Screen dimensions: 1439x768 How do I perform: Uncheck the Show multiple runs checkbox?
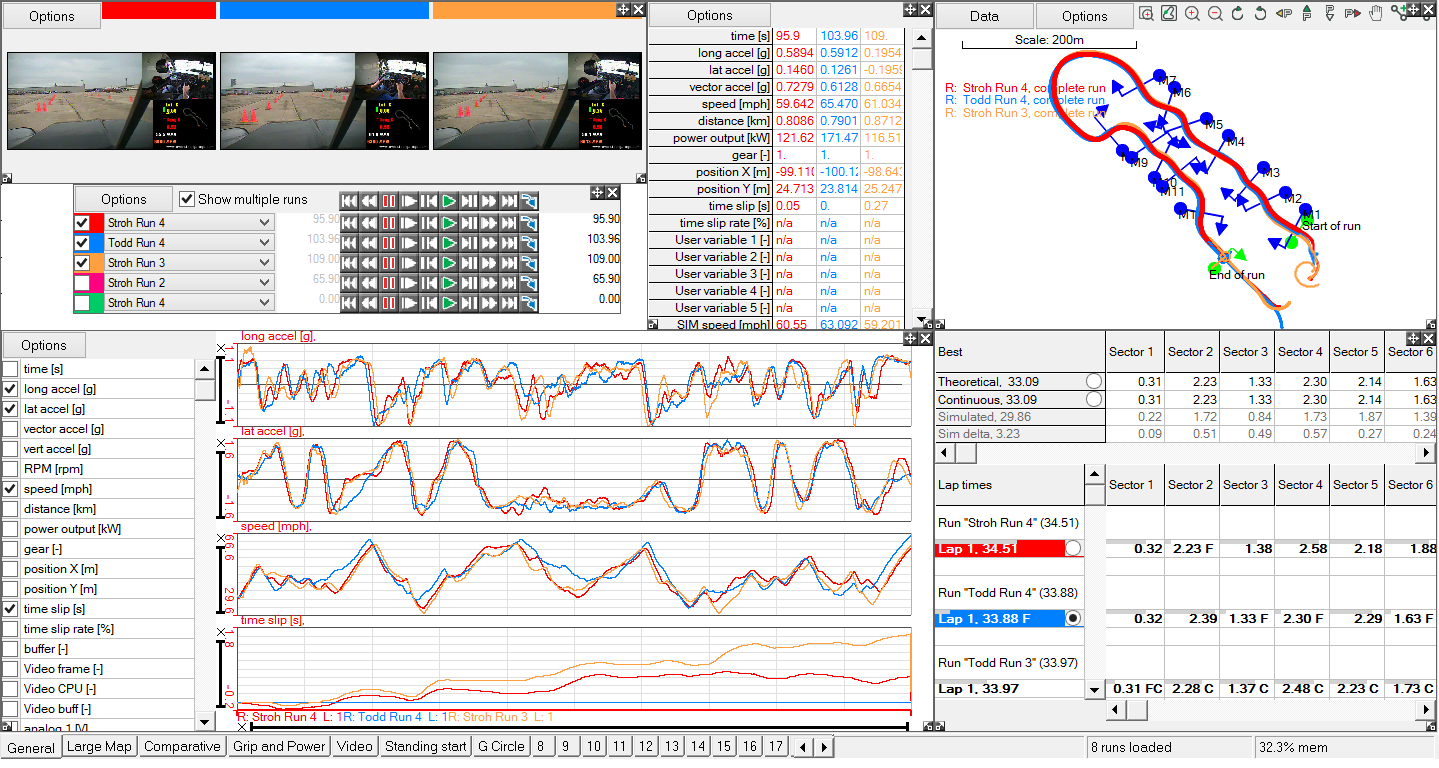pyautogui.click(x=186, y=199)
